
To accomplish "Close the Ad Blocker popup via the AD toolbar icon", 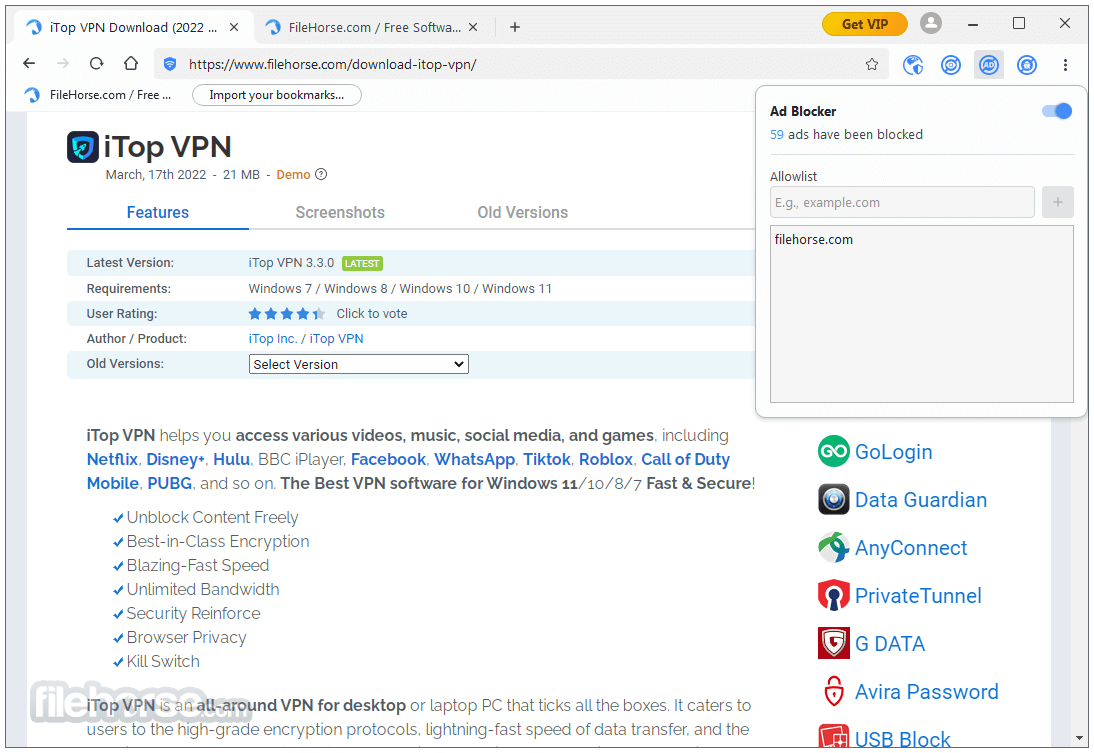I will tap(989, 65).
